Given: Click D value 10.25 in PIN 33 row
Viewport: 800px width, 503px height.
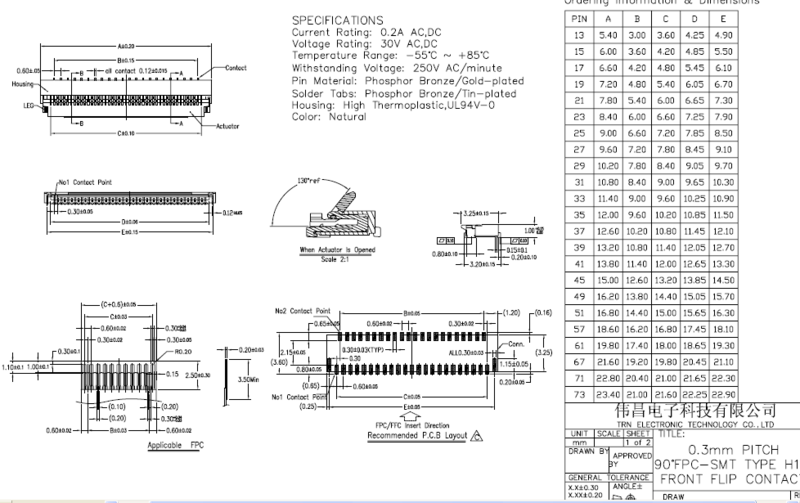Looking at the screenshot, I should 694,198.
